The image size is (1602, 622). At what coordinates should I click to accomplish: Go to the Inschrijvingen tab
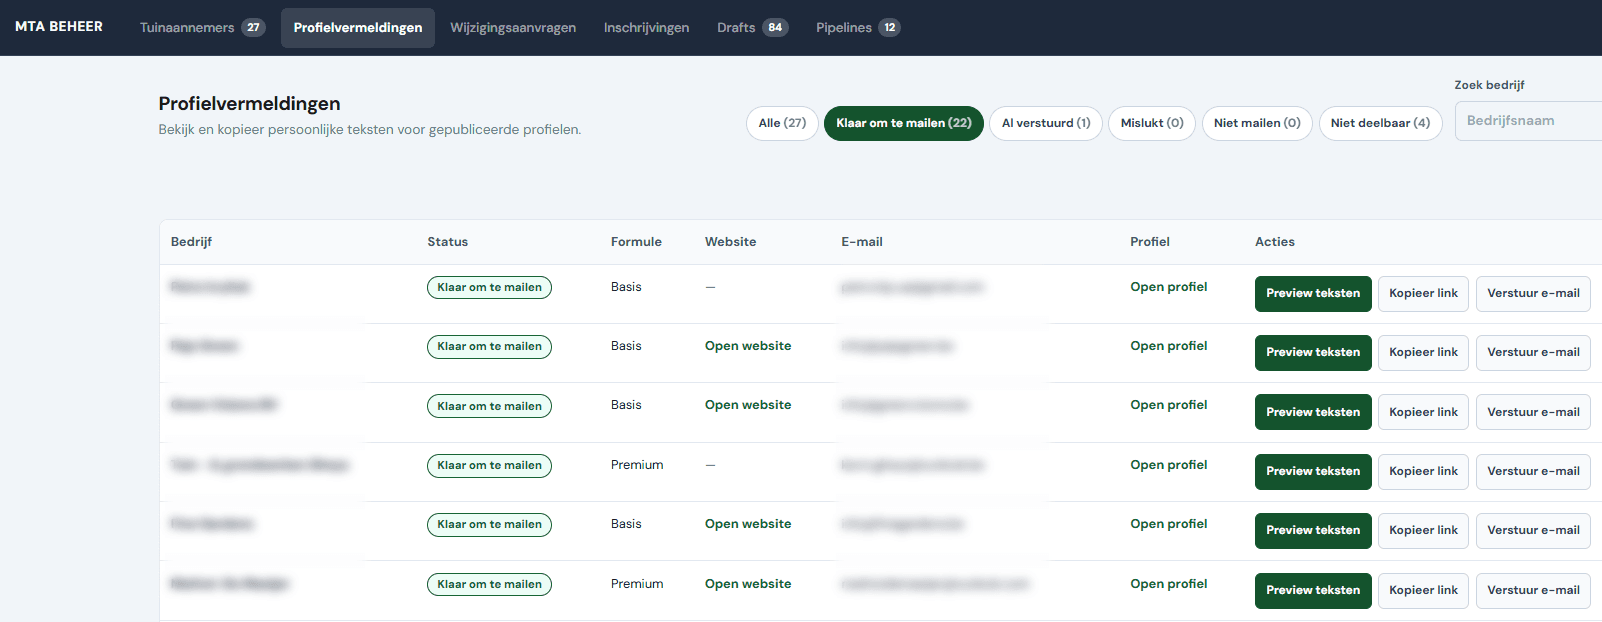point(646,27)
